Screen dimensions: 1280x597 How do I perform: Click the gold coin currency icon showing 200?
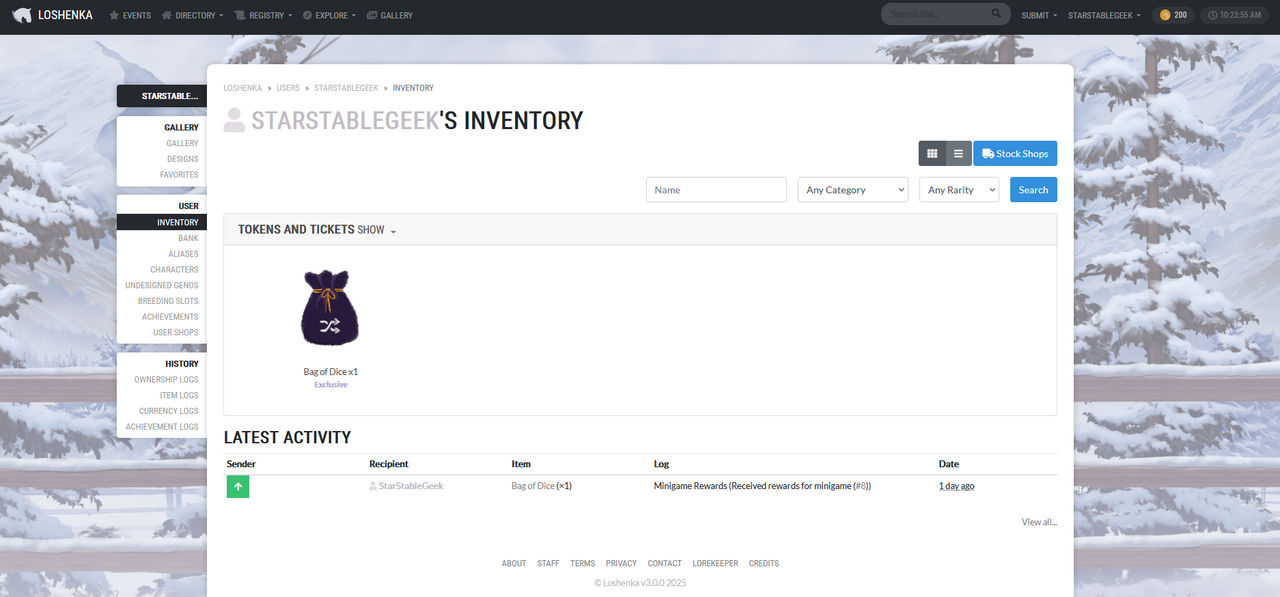[x=1164, y=15]
